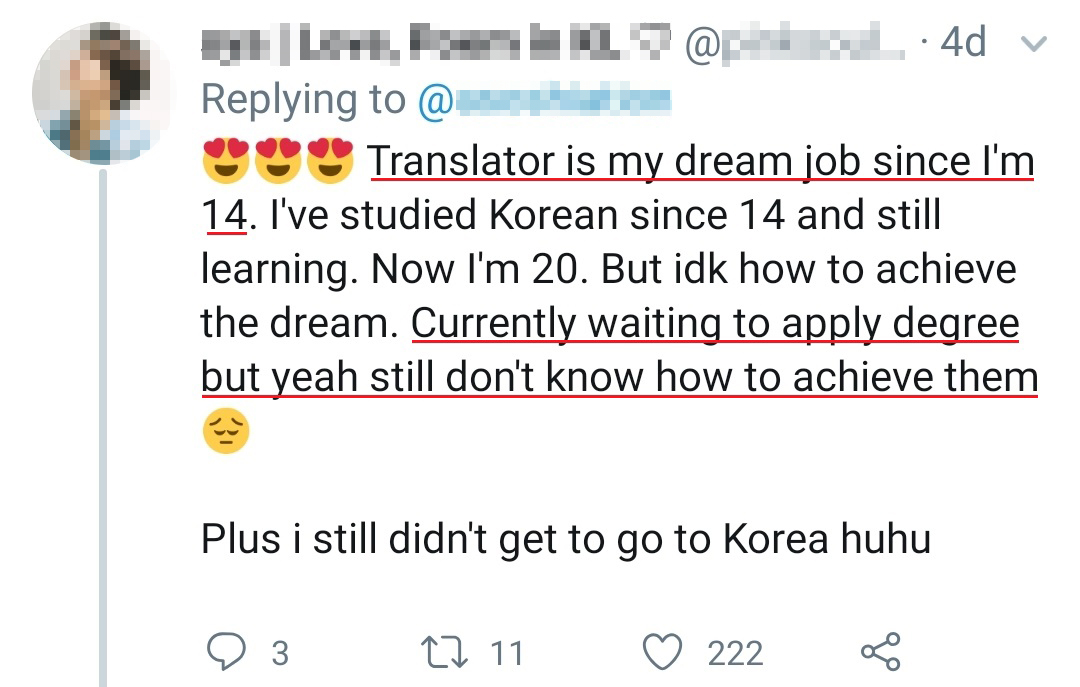This screenshot has width=1080, height=687.
Task: Click the underlined sentence starting with Translator
Action: (700, 161)
